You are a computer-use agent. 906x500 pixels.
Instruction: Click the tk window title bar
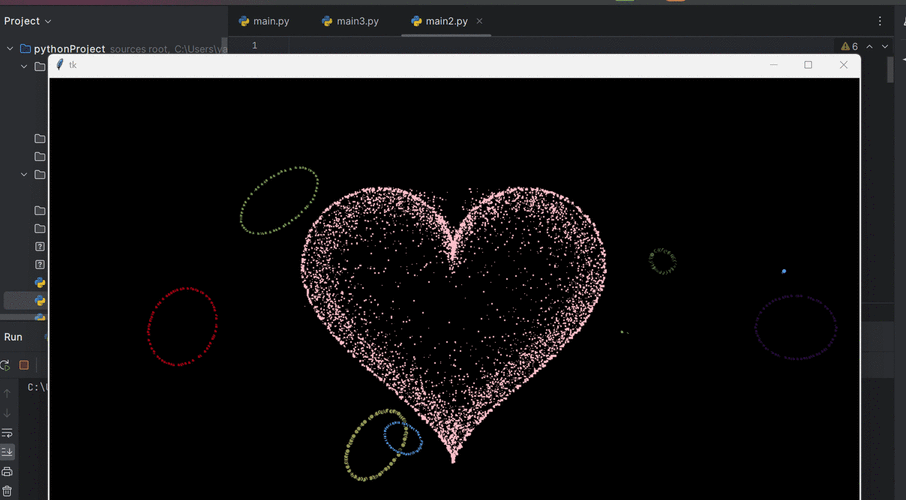[x=400, y=65]
